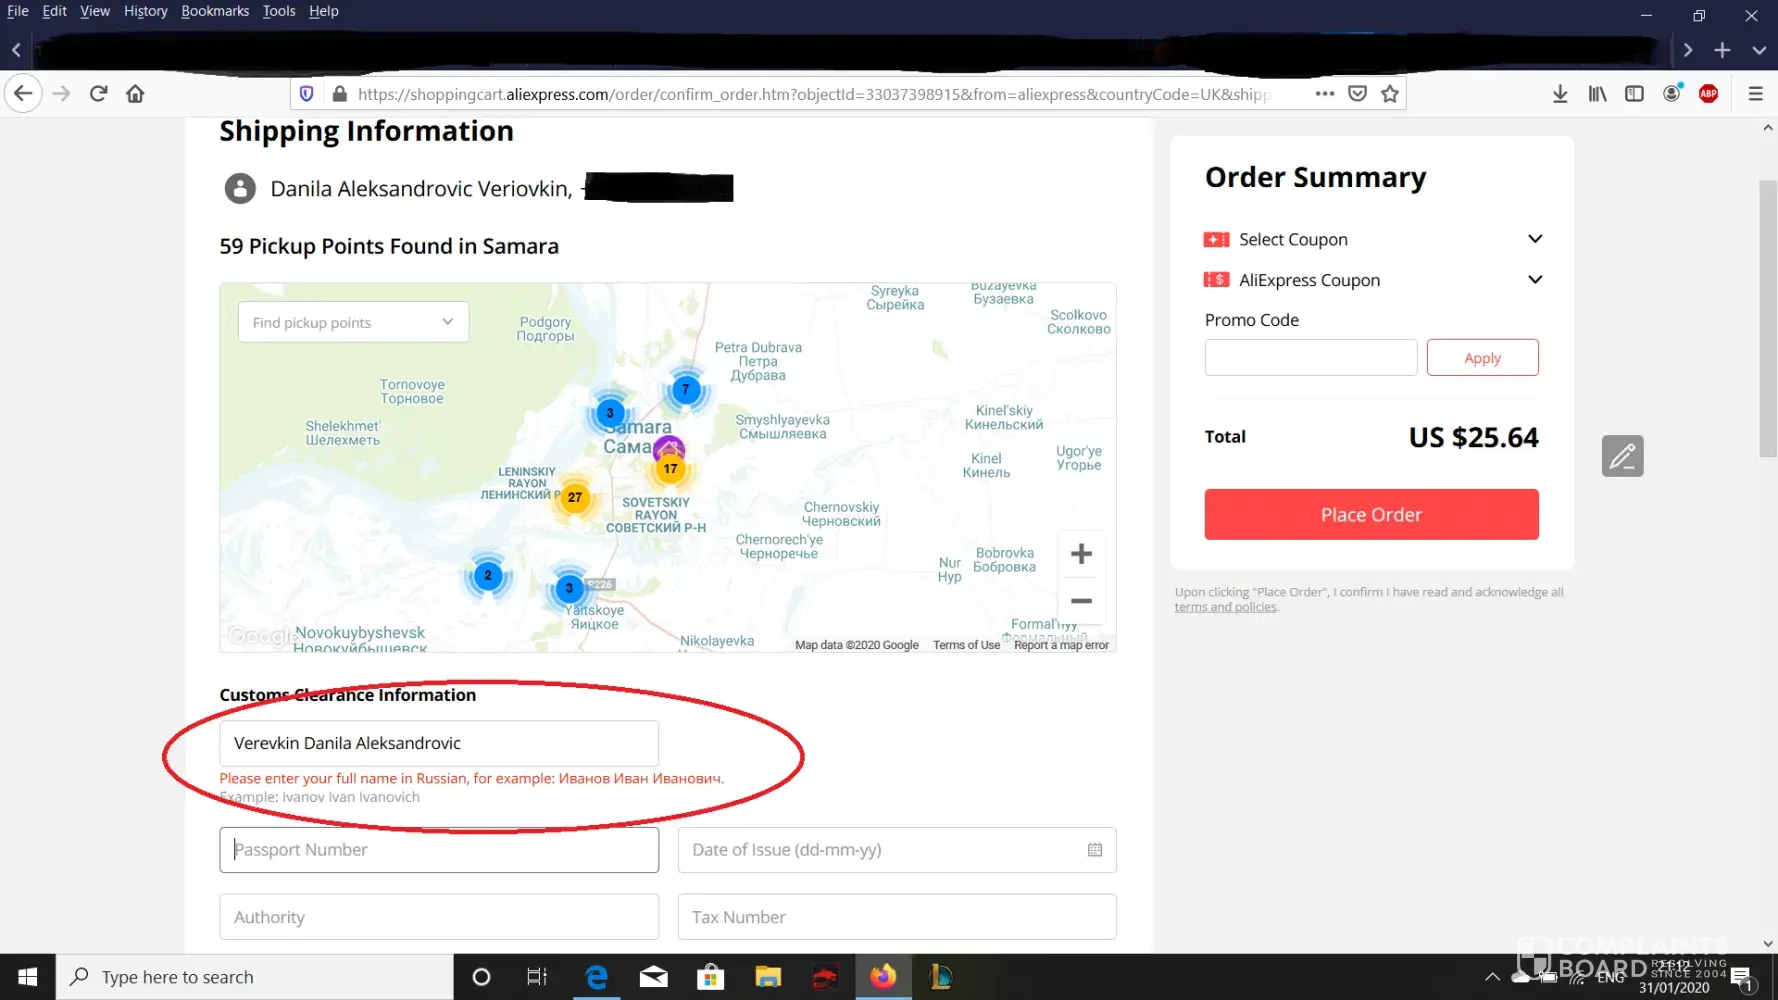Image resolution: width=1778 pixels, height=1000 pixels.
Task: Open the Tools menu
Action: (x=279, y=11)
